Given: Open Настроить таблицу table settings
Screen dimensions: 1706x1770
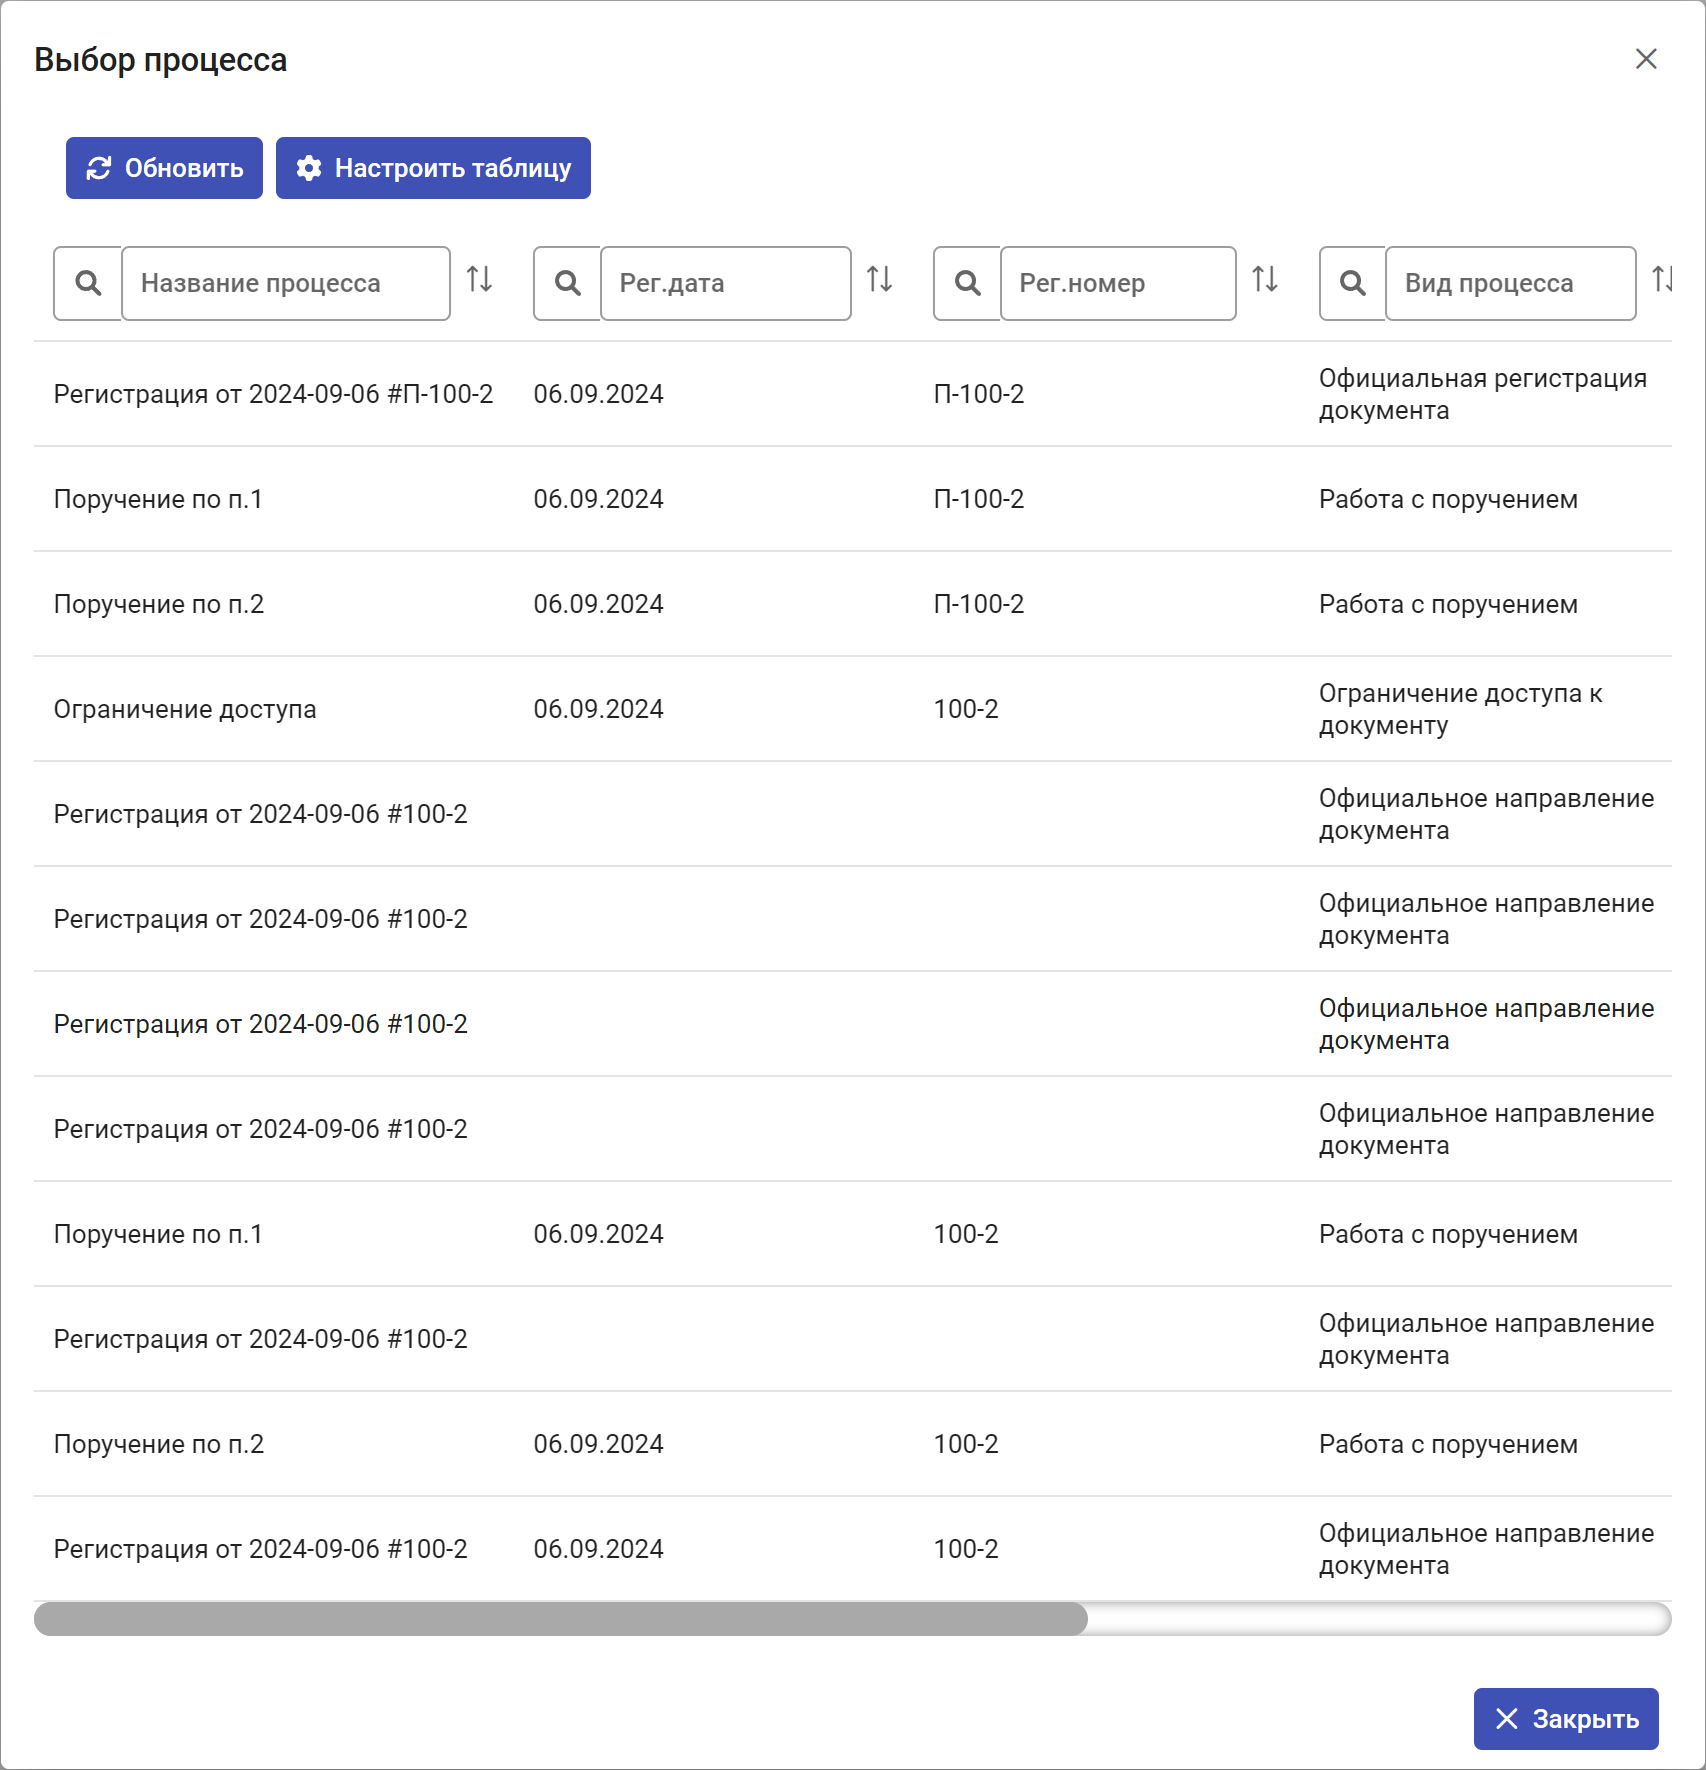Looking at the screenshot, I should (433, 168).
